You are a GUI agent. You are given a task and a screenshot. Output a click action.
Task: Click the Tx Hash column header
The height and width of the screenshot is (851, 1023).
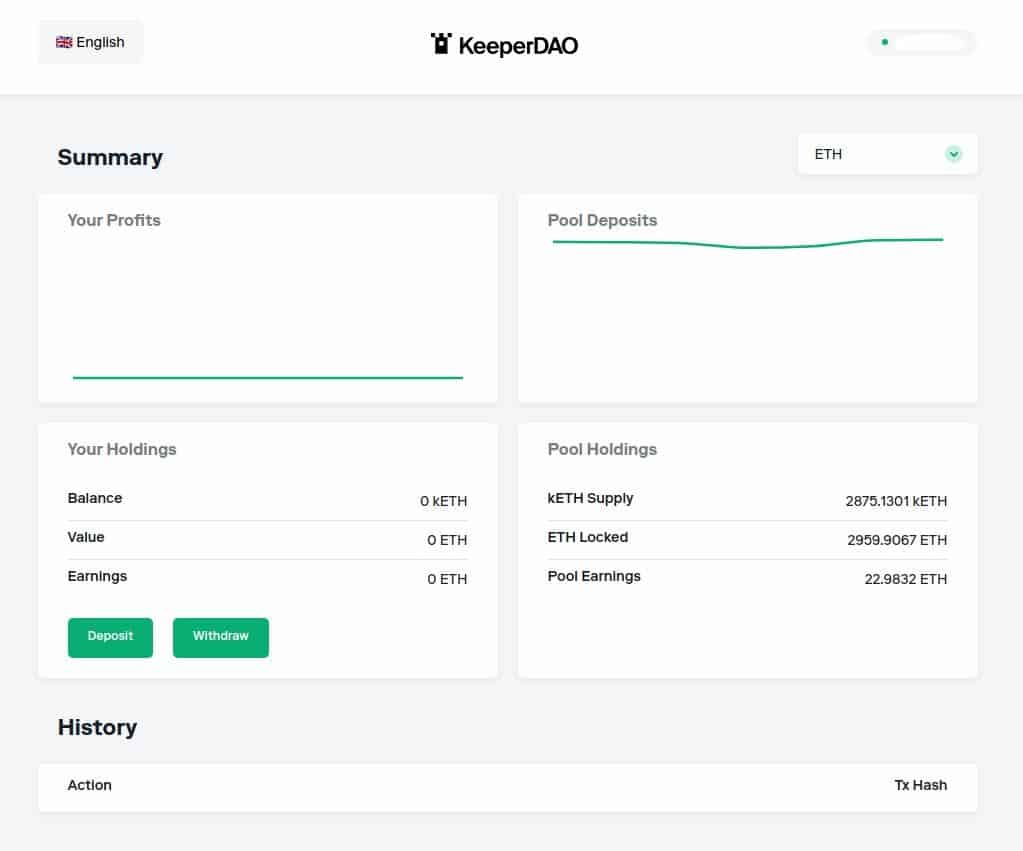click(x=920, y=786)
